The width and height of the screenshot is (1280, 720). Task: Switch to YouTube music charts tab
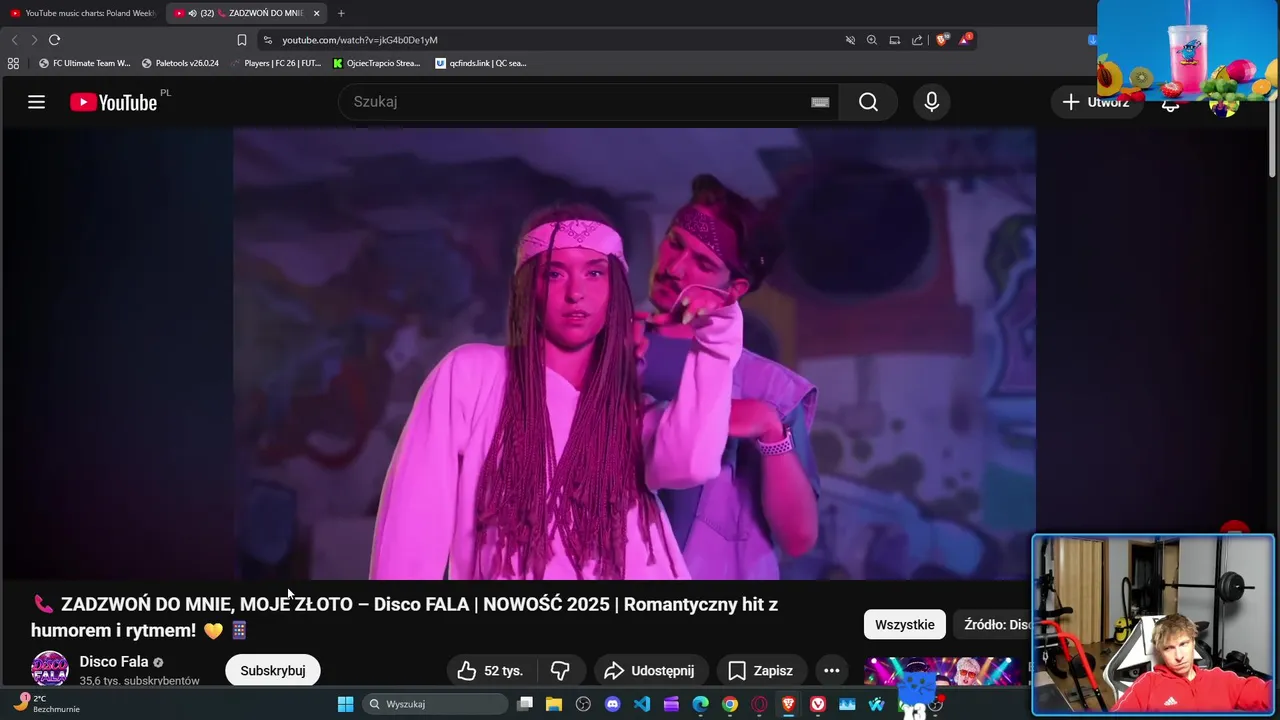pos(84,13)
